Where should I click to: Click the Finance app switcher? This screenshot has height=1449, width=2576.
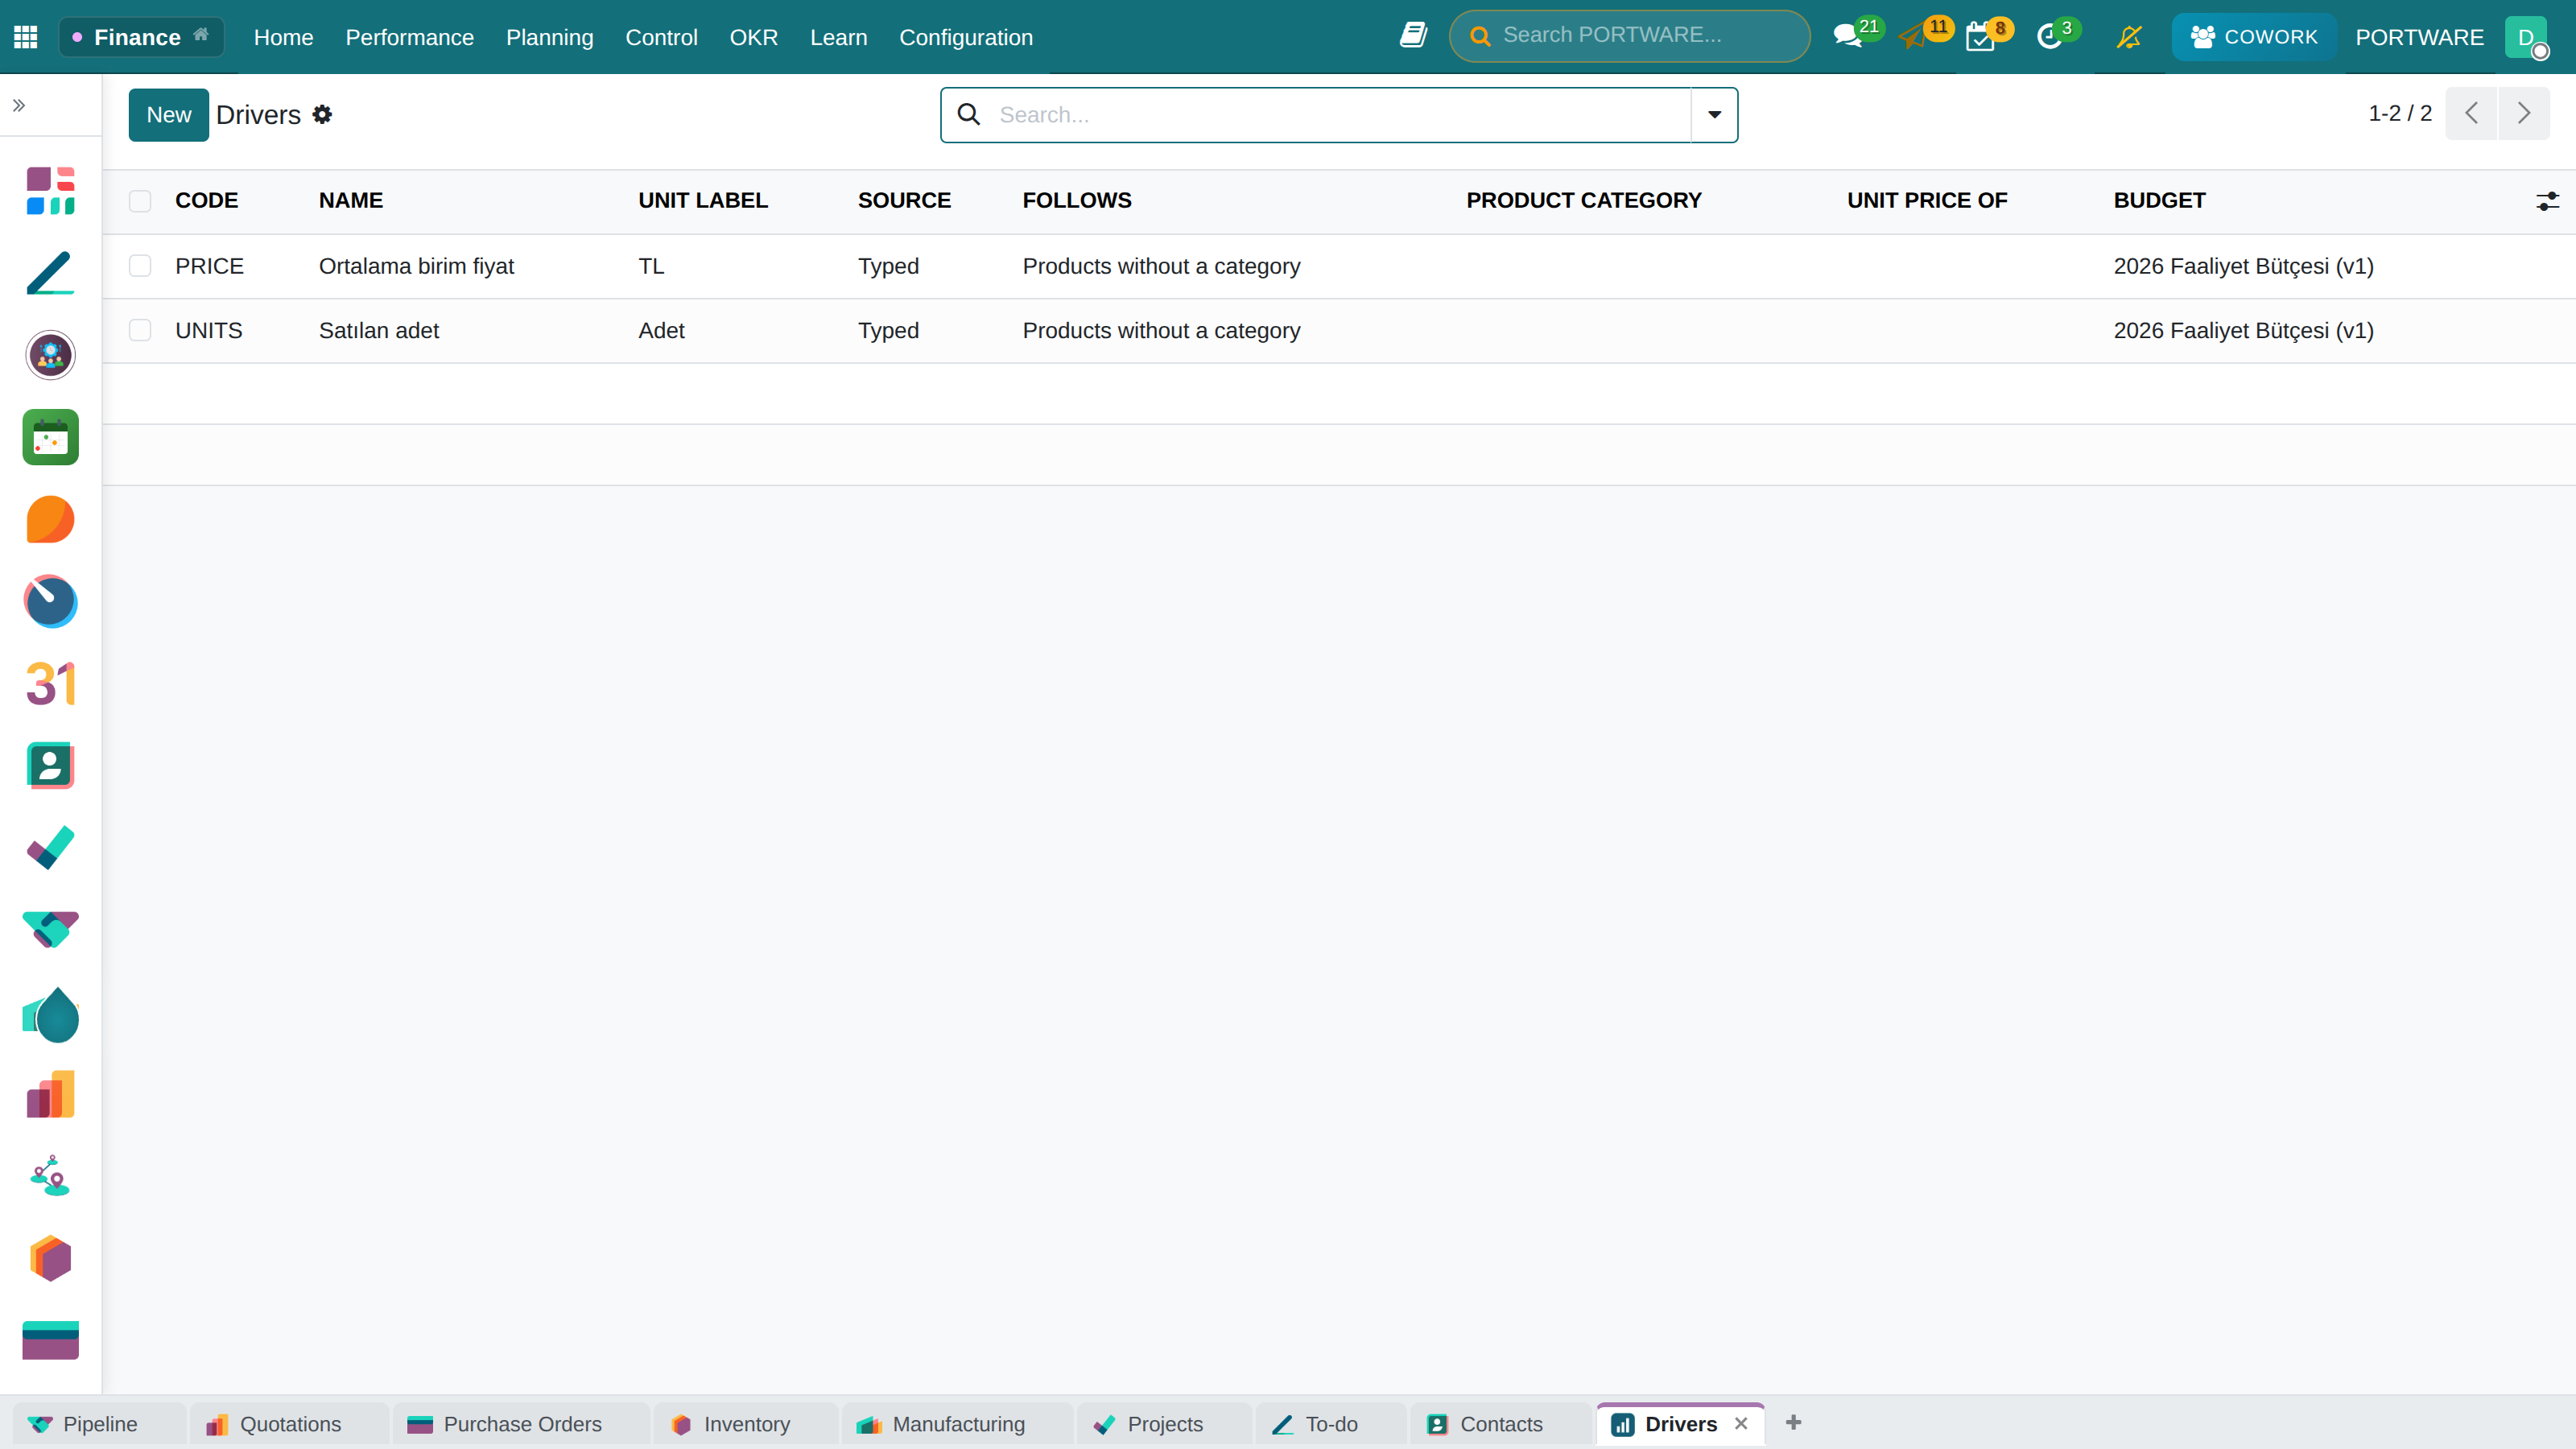pyautogui.click(x=141, y=37)
